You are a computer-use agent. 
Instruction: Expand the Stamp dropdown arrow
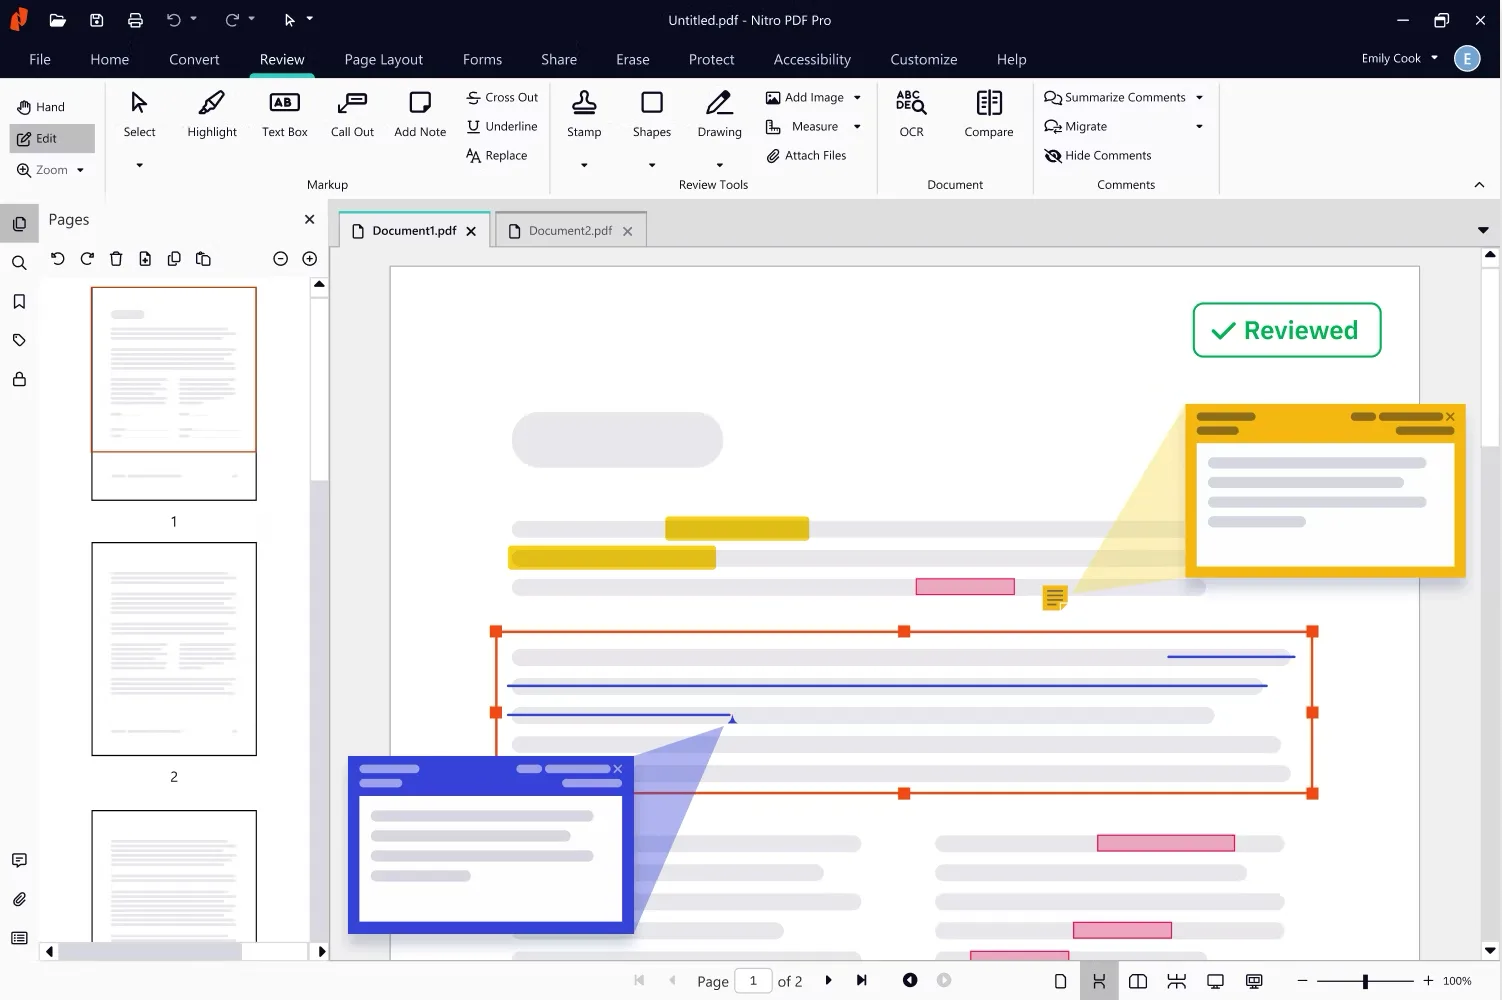click(584, 165)
